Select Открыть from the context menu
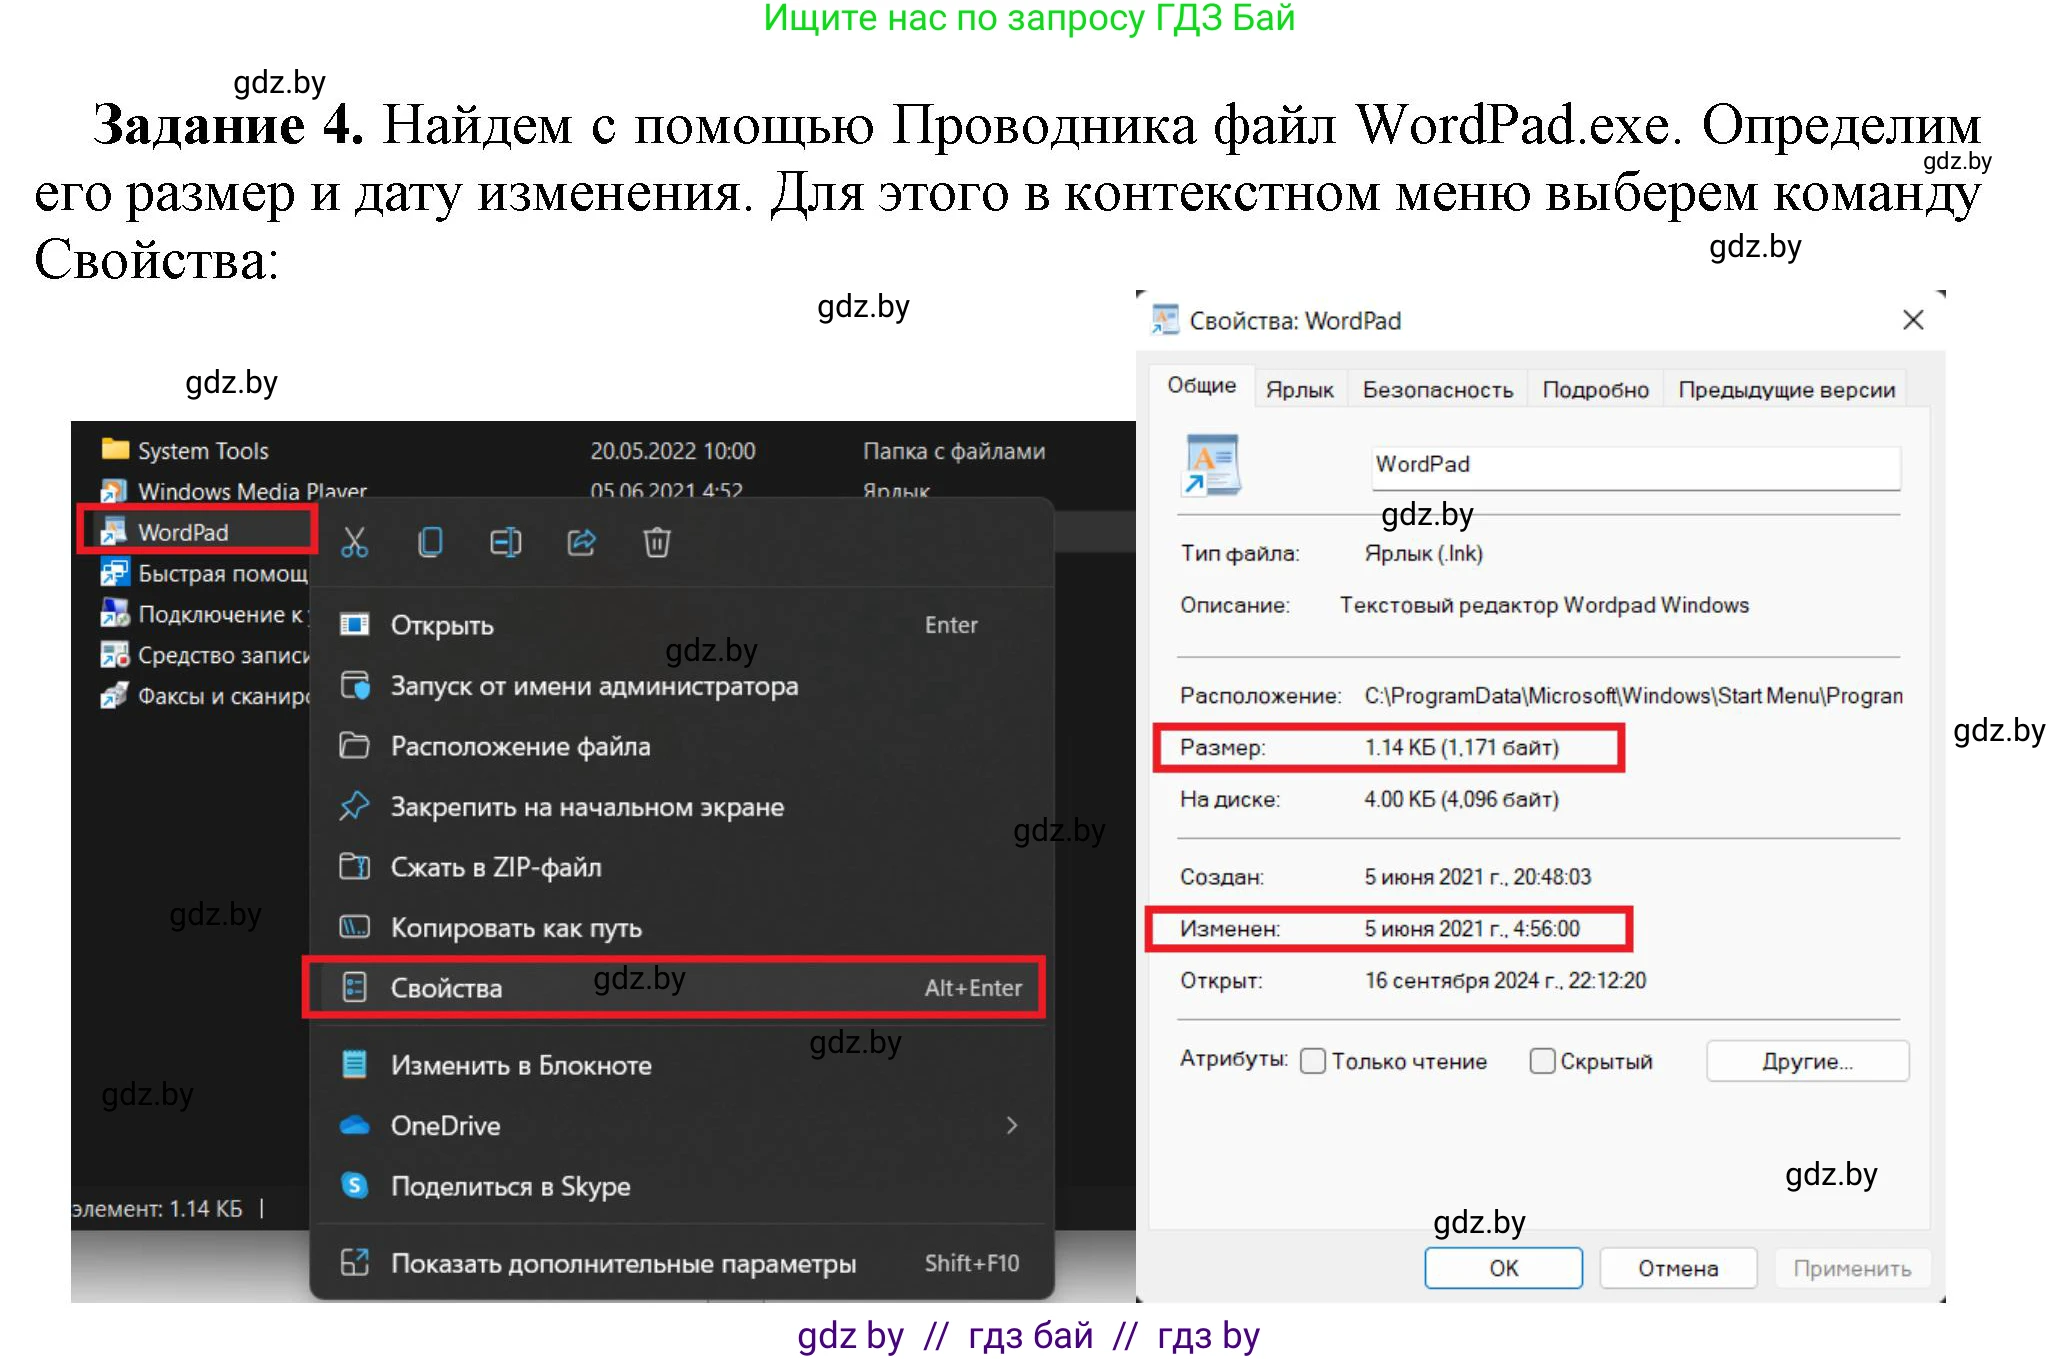 coord(442,625)
